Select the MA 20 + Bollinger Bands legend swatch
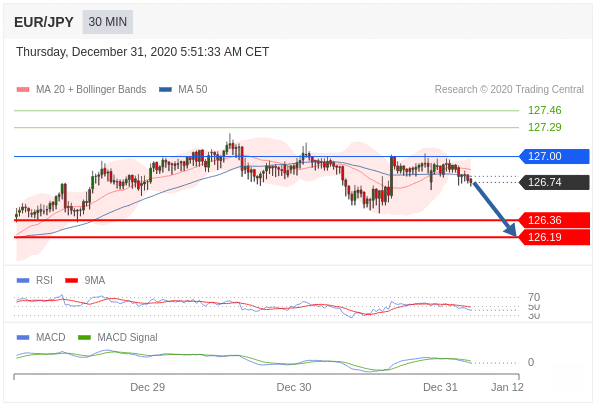596x406 pixels. coord(23,90)
